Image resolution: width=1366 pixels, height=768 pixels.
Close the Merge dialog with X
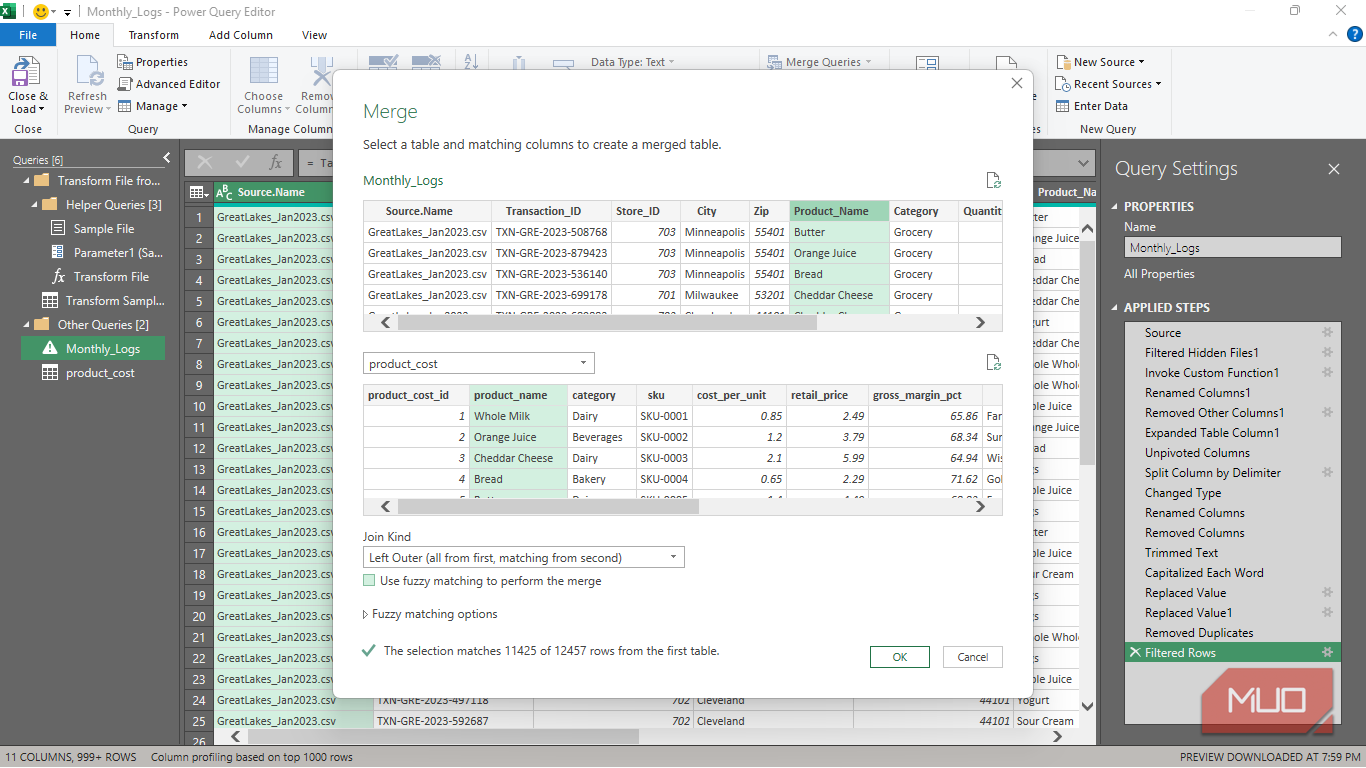pyautogui.click(x=1017, y=84)
